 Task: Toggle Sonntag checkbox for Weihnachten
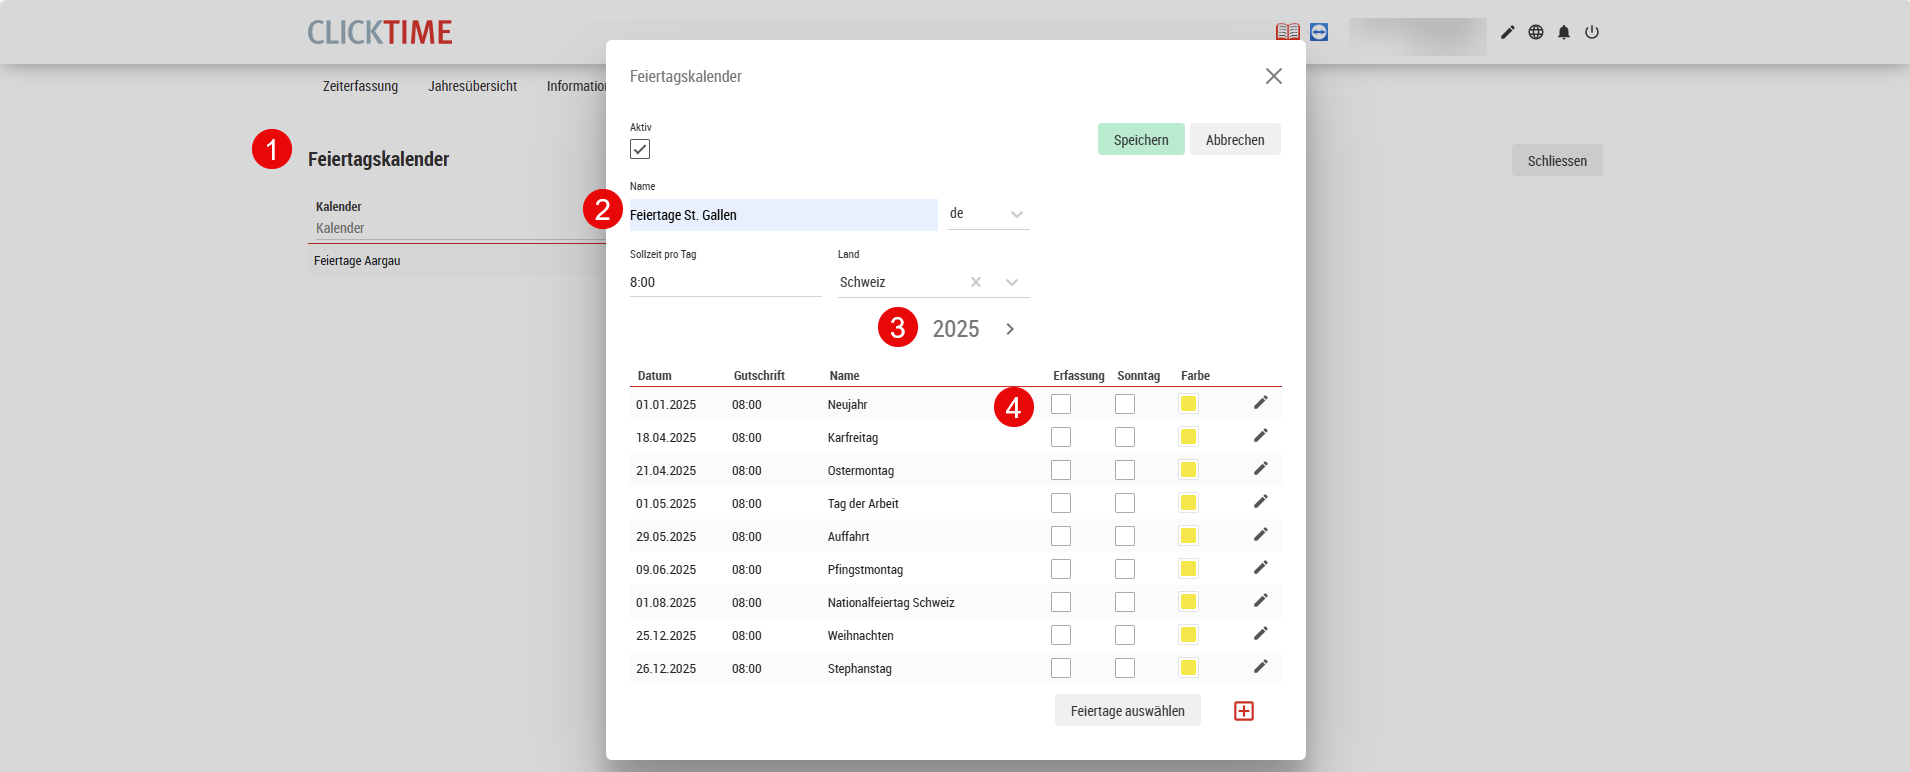pyautogui.click(x=1125, y=635)
